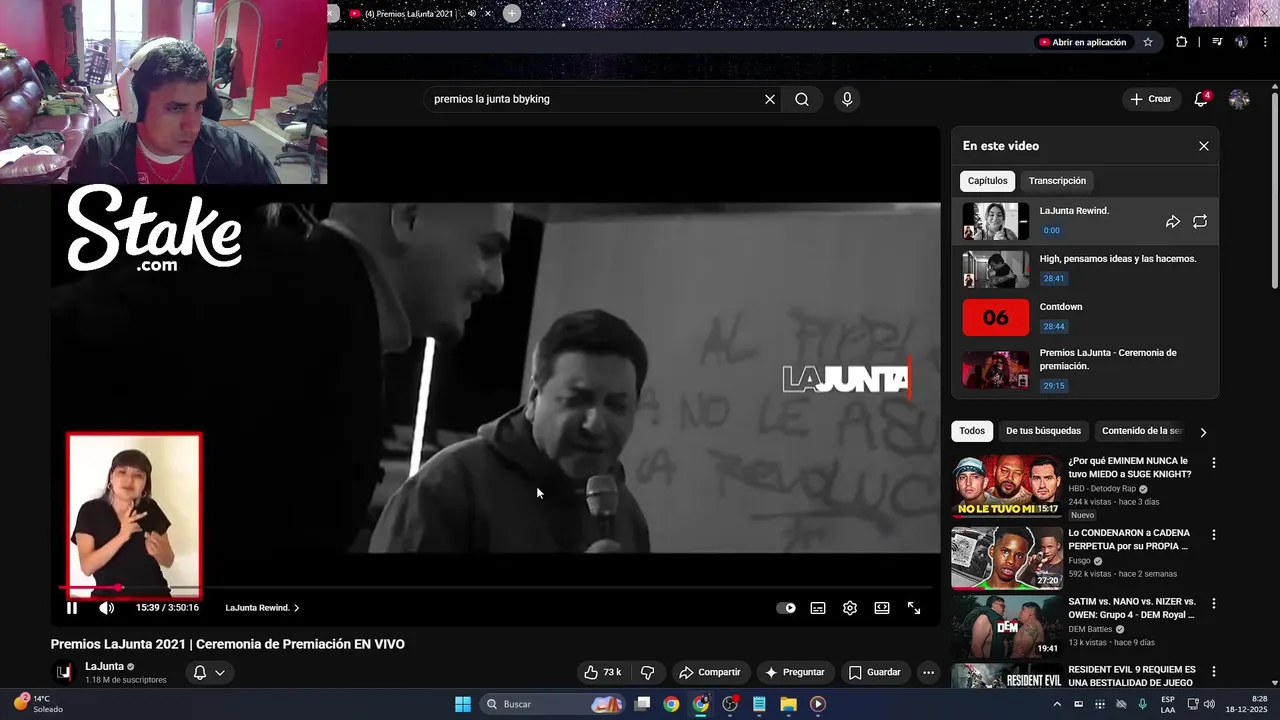Image resolution: width=1280 pixels, height=720 pixels.
Task: Click the search magnifier button
Action: click(802, 99)
